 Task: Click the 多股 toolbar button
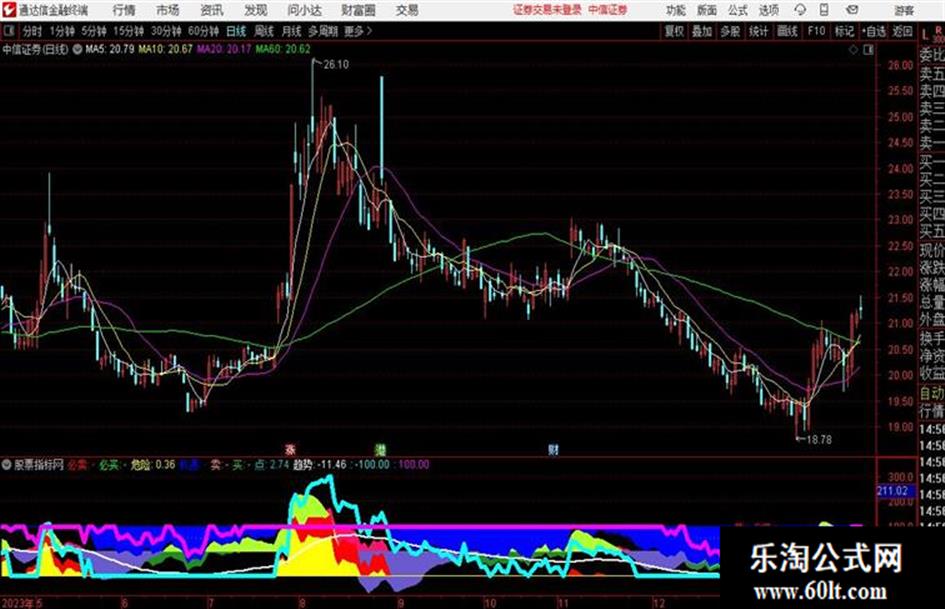coord(730,31)
